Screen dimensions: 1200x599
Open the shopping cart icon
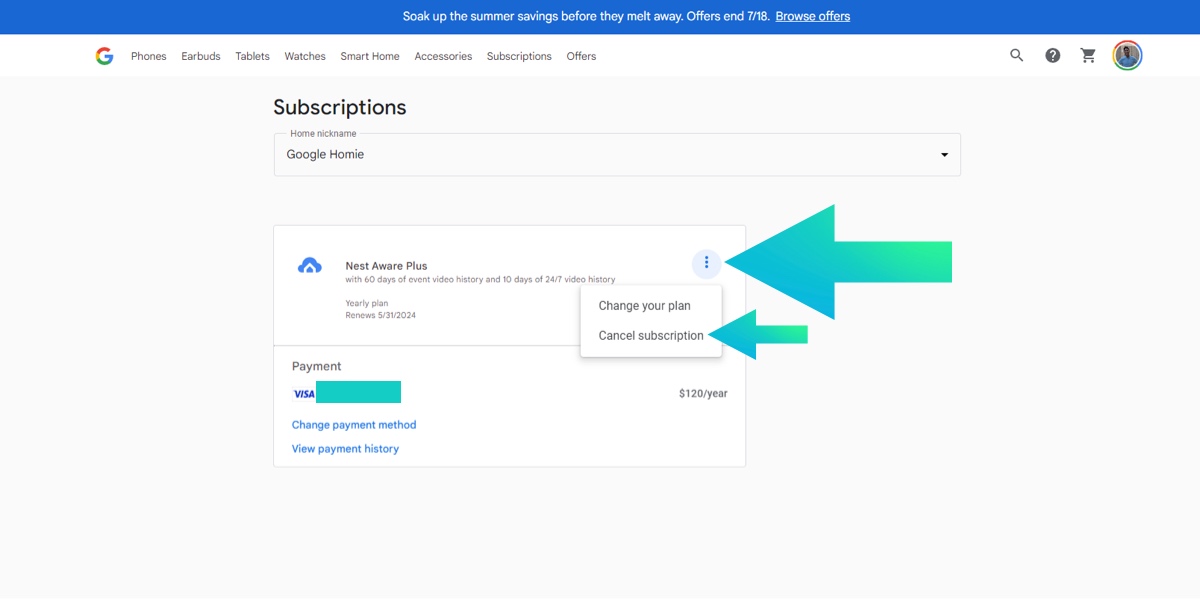[x=1089, y=56]
